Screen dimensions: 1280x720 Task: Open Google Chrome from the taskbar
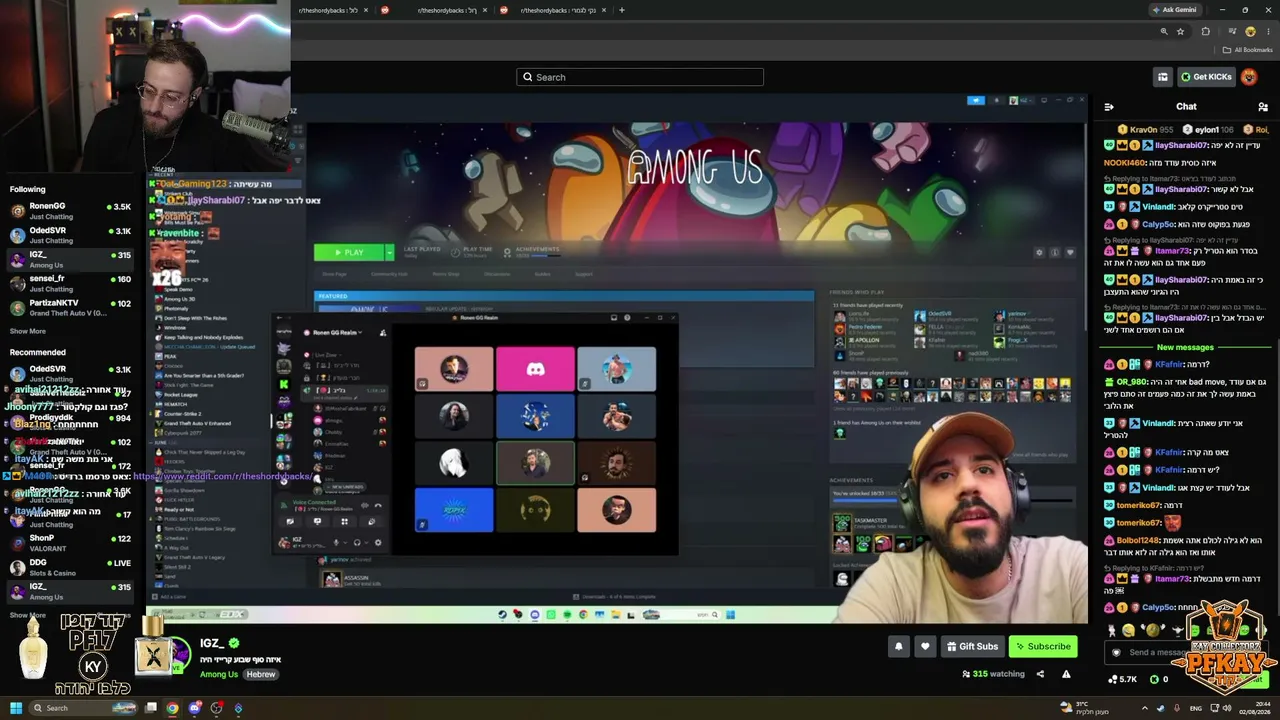point(173,708)
